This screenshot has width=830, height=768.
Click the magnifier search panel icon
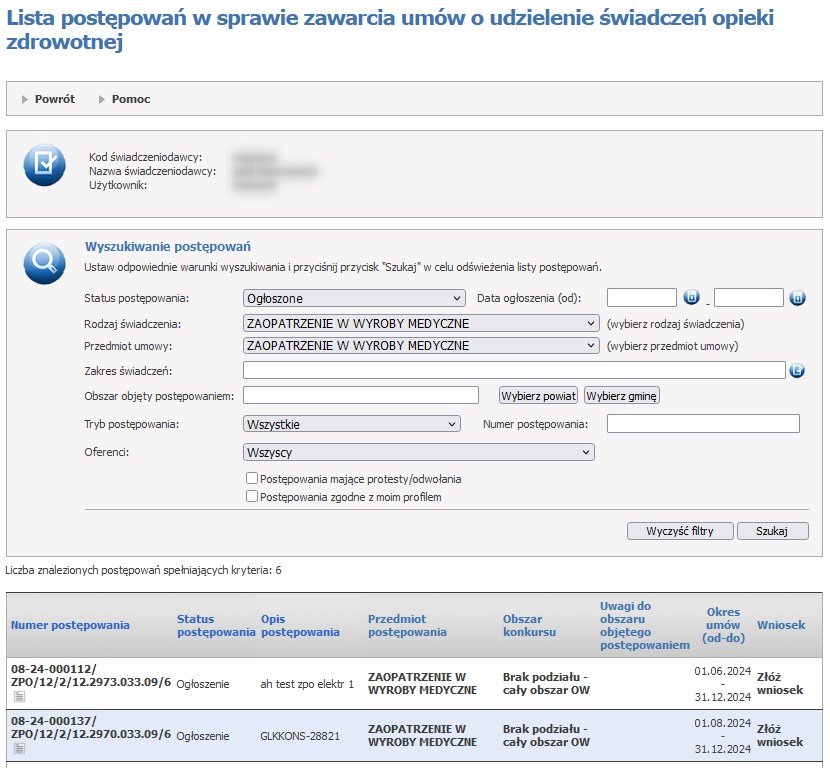(44, 261)
